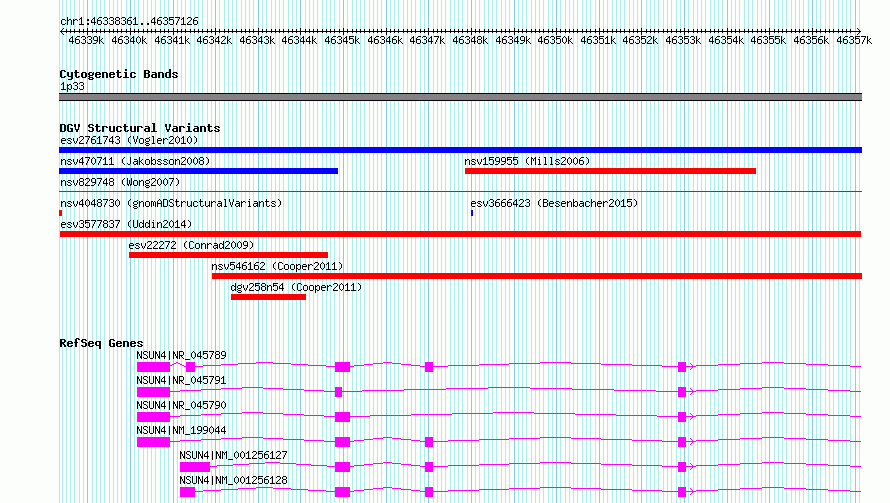
Task: Click the NSUN4|NR_045789 transcript label
Action: coord(182,355)
